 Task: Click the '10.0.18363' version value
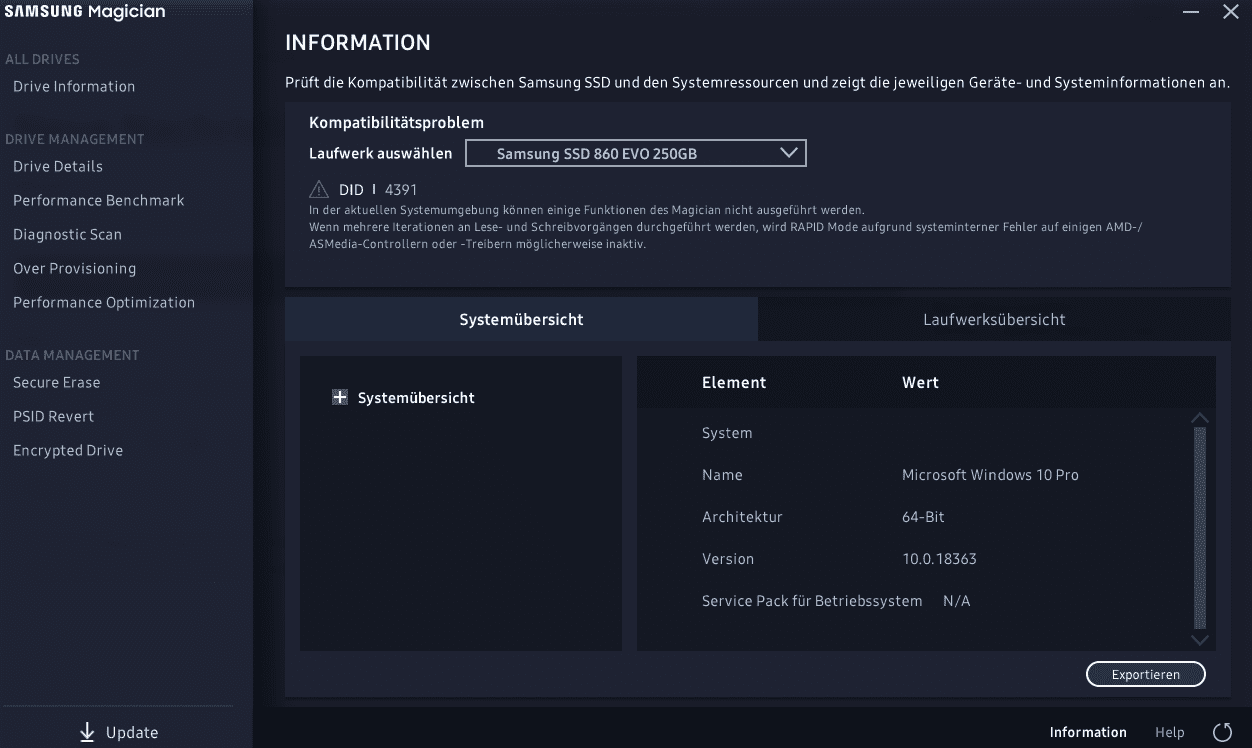[939, 559]
